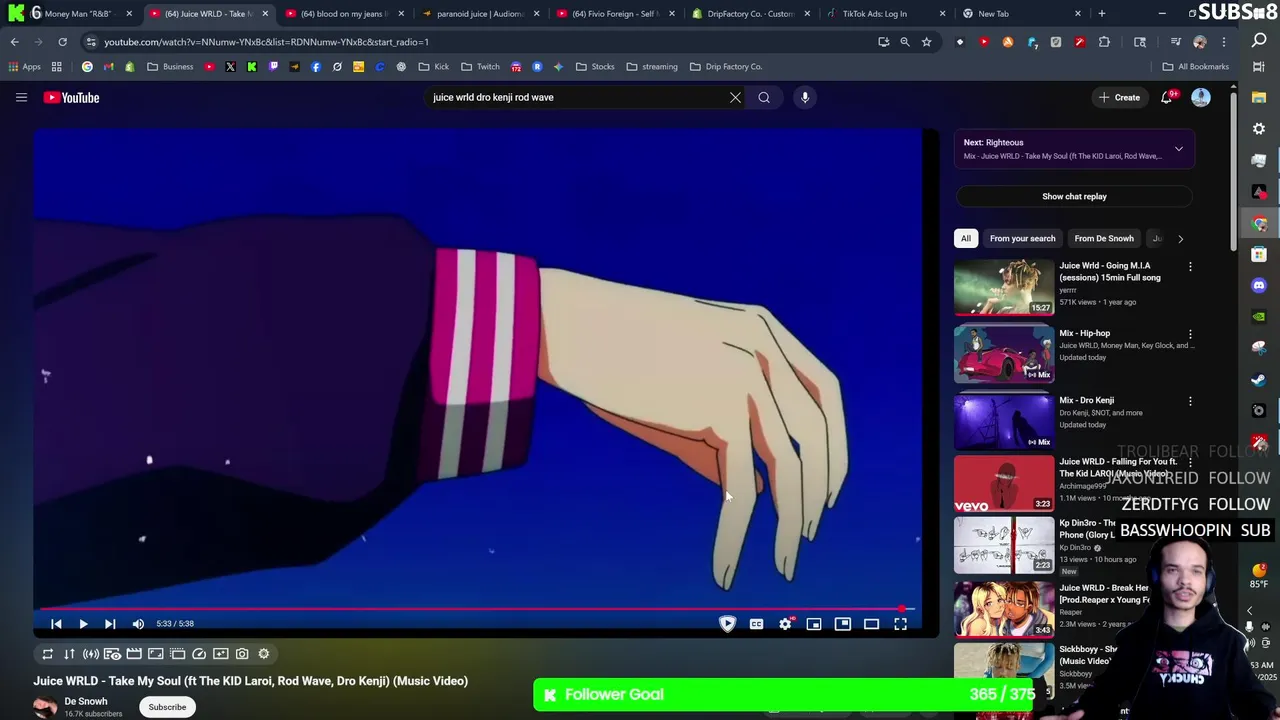The width and height of the screenshot is (1280, 720).
Task: Open the Stocks bookmarks folder
Action: point(595,67)
